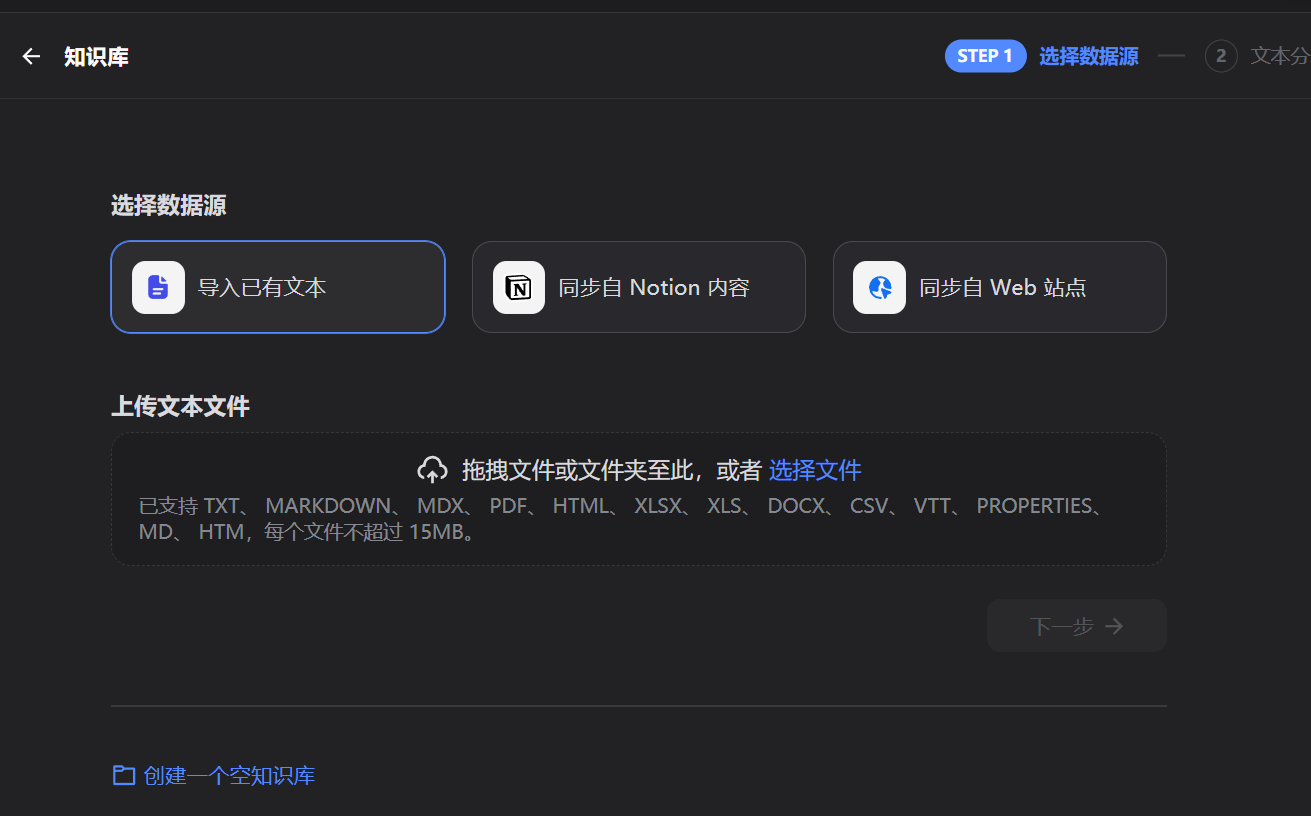Viewport: 1311px width, 816px height.
Task: Click the document icon on 导入已有文本
Action: click(x=158, y=287)
